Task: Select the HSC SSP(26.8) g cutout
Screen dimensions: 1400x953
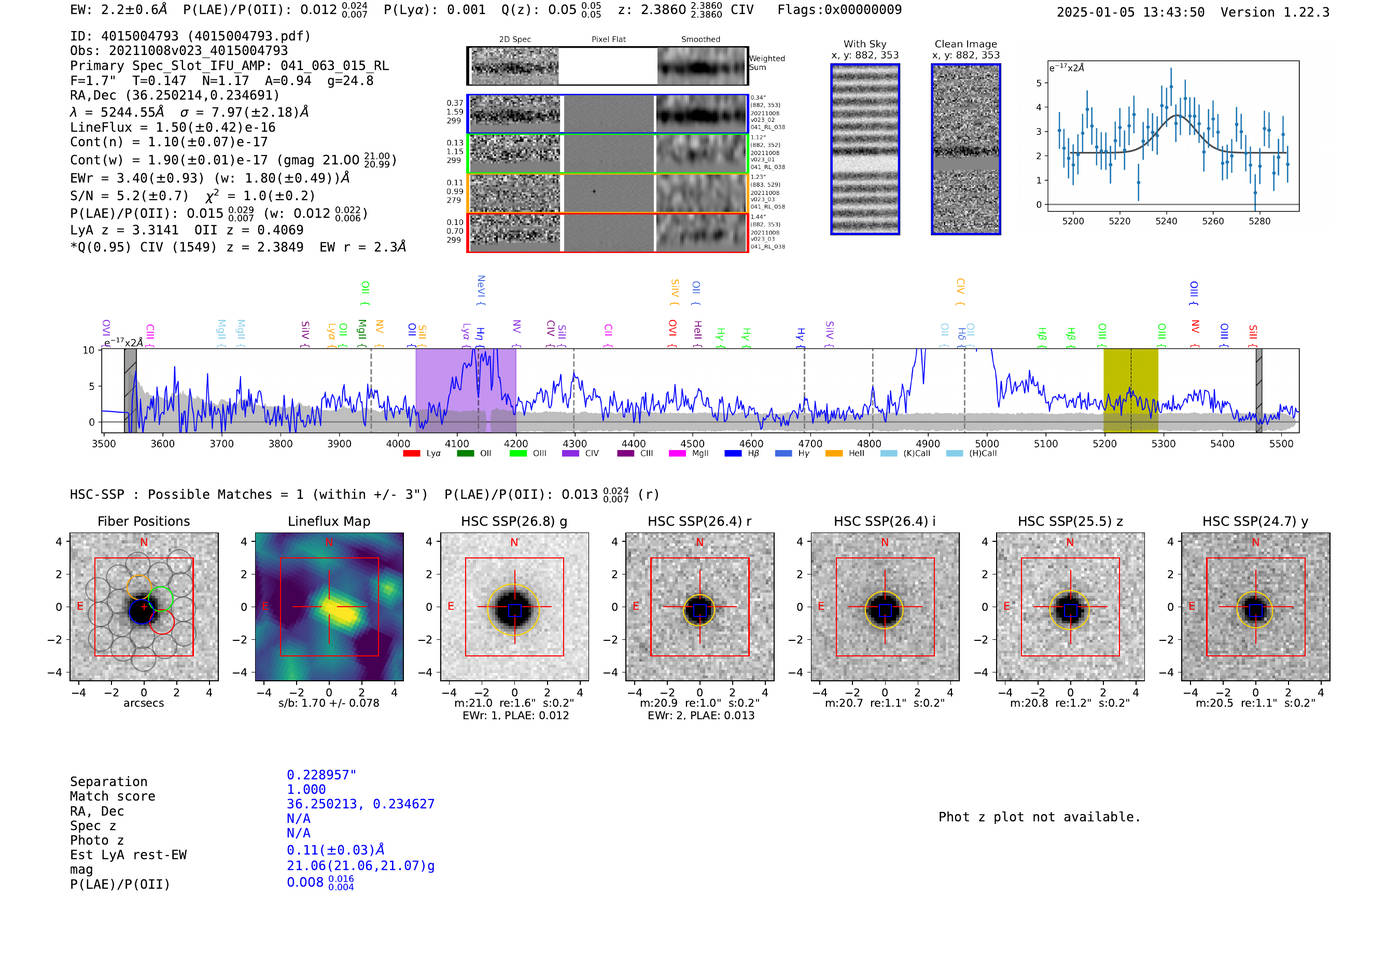Action: point(514,607)
